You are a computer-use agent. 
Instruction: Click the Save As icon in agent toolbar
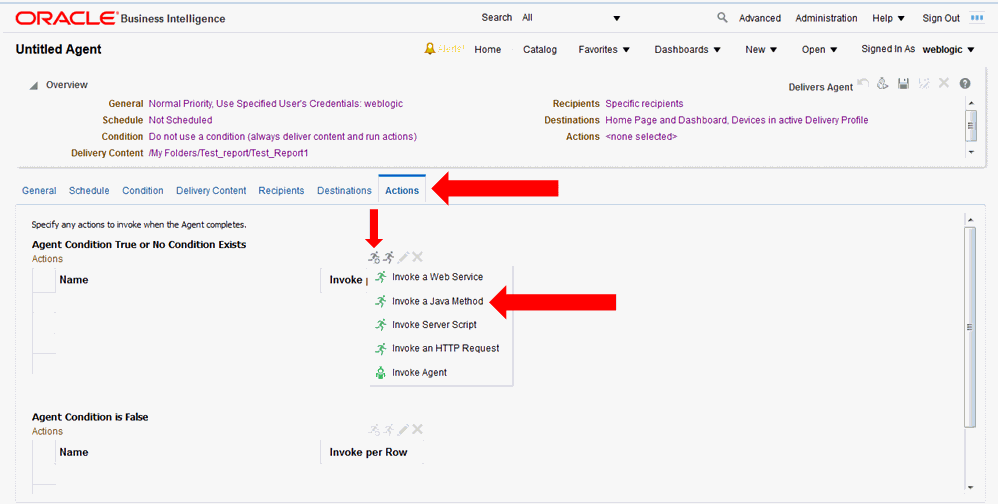point(924,83)
